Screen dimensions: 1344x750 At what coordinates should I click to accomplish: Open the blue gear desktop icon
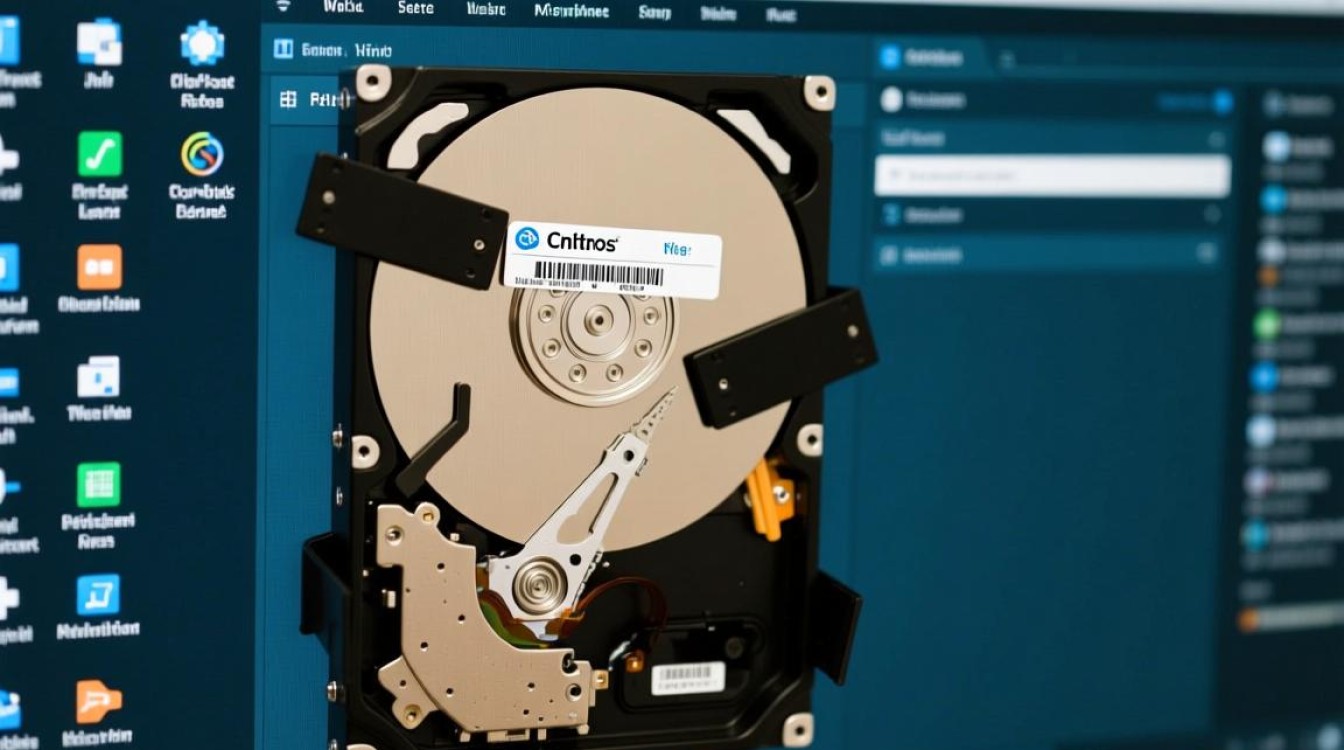coord(201,44)
